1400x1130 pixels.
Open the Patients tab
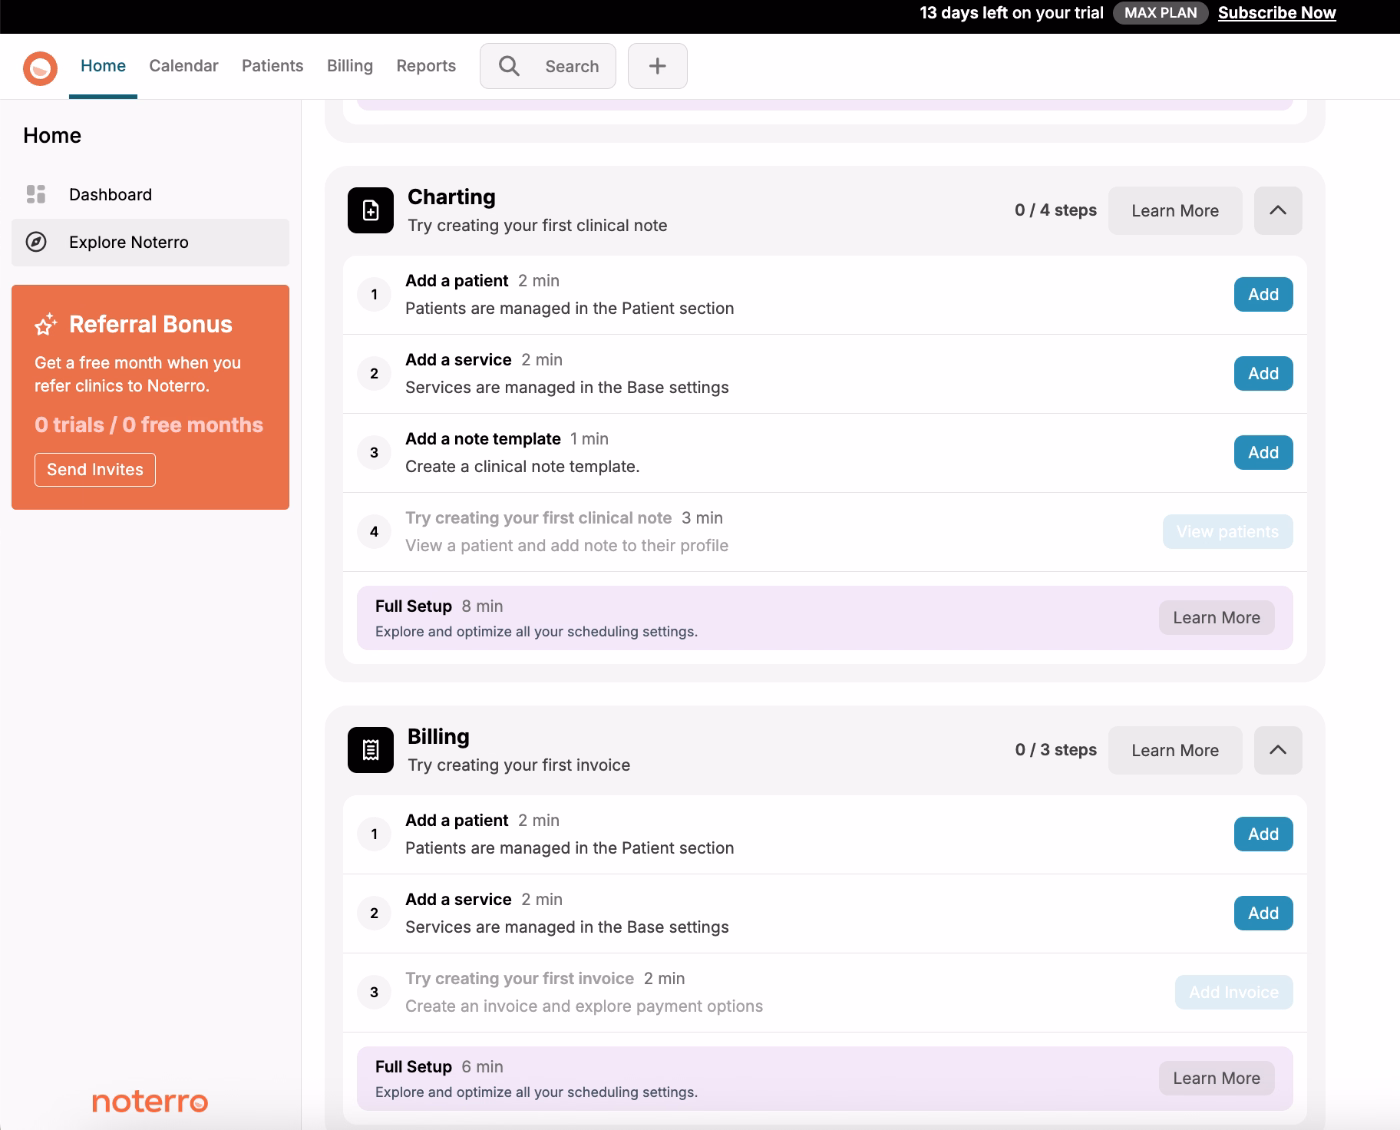(x=271, y=66)
